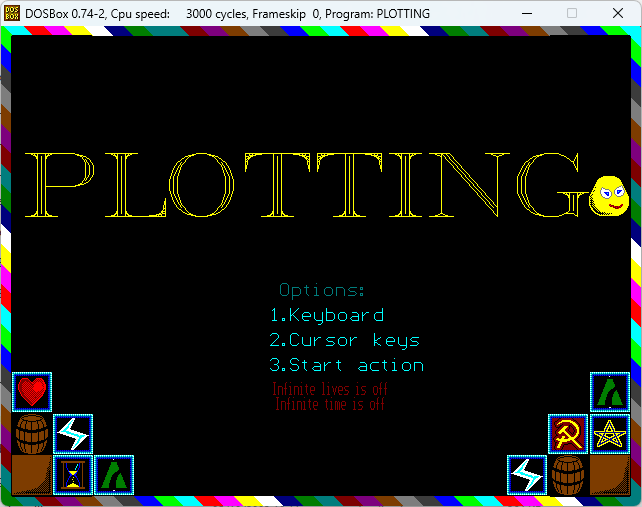Click the hammer and sickle tile

pyautogui.click(x=568, y=434)
